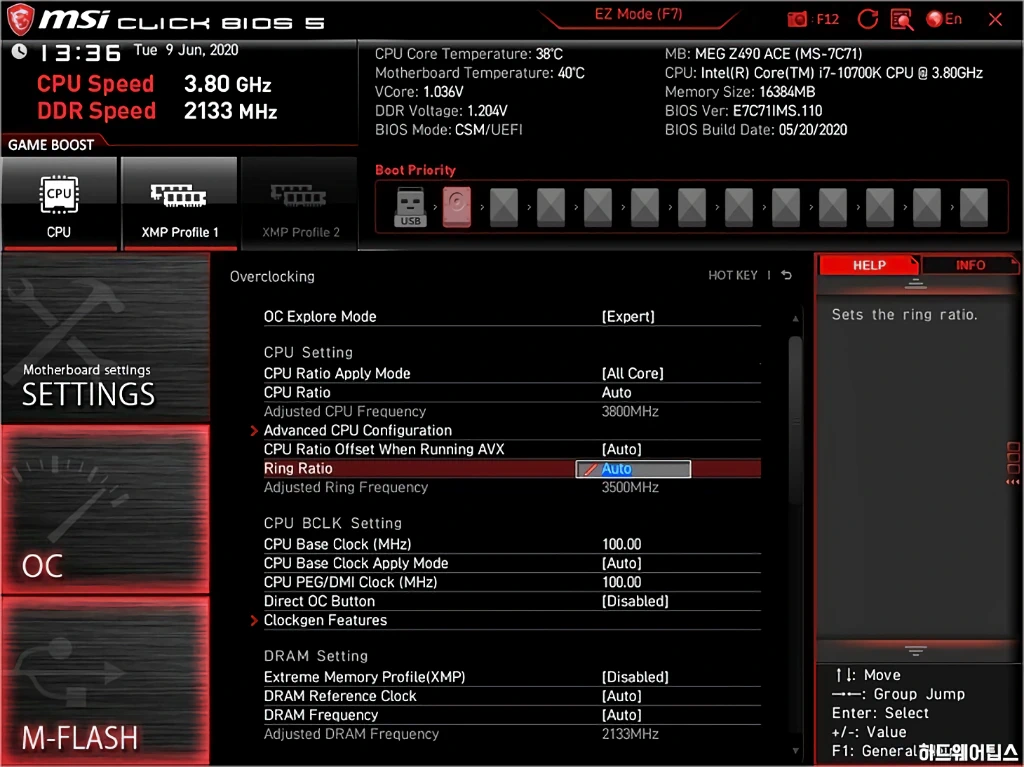Change language via the En globe icon
This screenshot has height=767, width=1024.
(944, 20)
